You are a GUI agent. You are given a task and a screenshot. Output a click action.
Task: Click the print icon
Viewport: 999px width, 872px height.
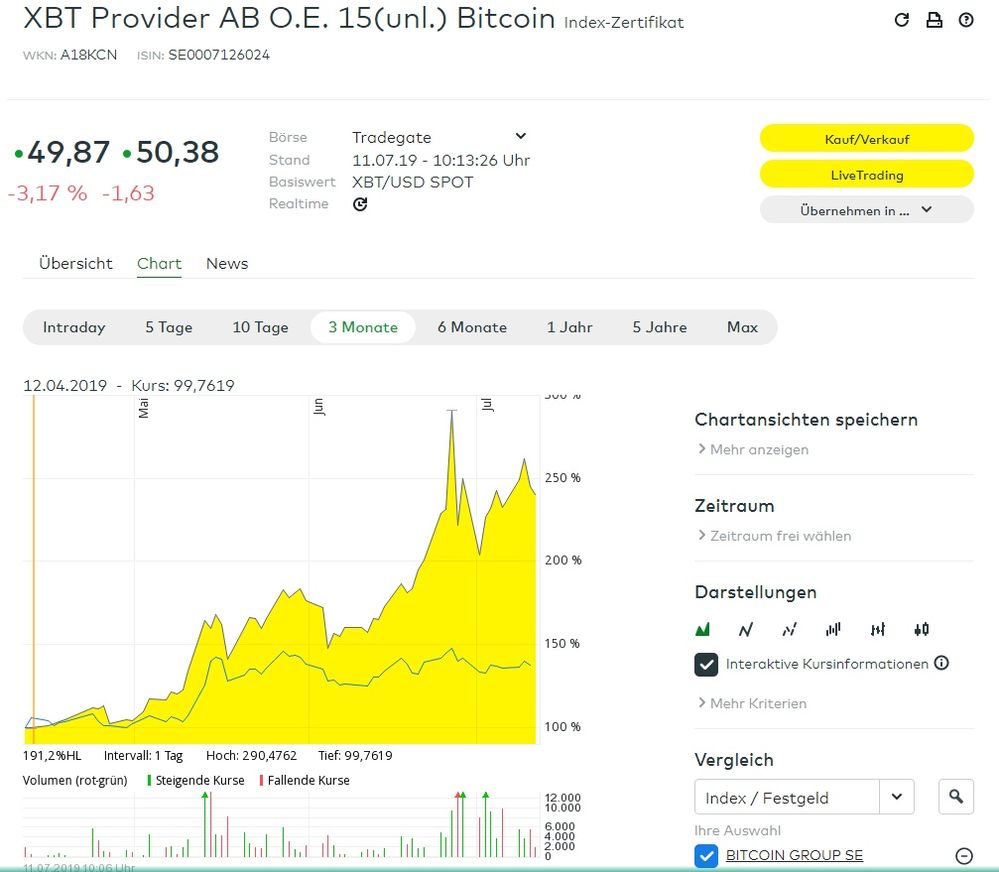click(934, 20)
